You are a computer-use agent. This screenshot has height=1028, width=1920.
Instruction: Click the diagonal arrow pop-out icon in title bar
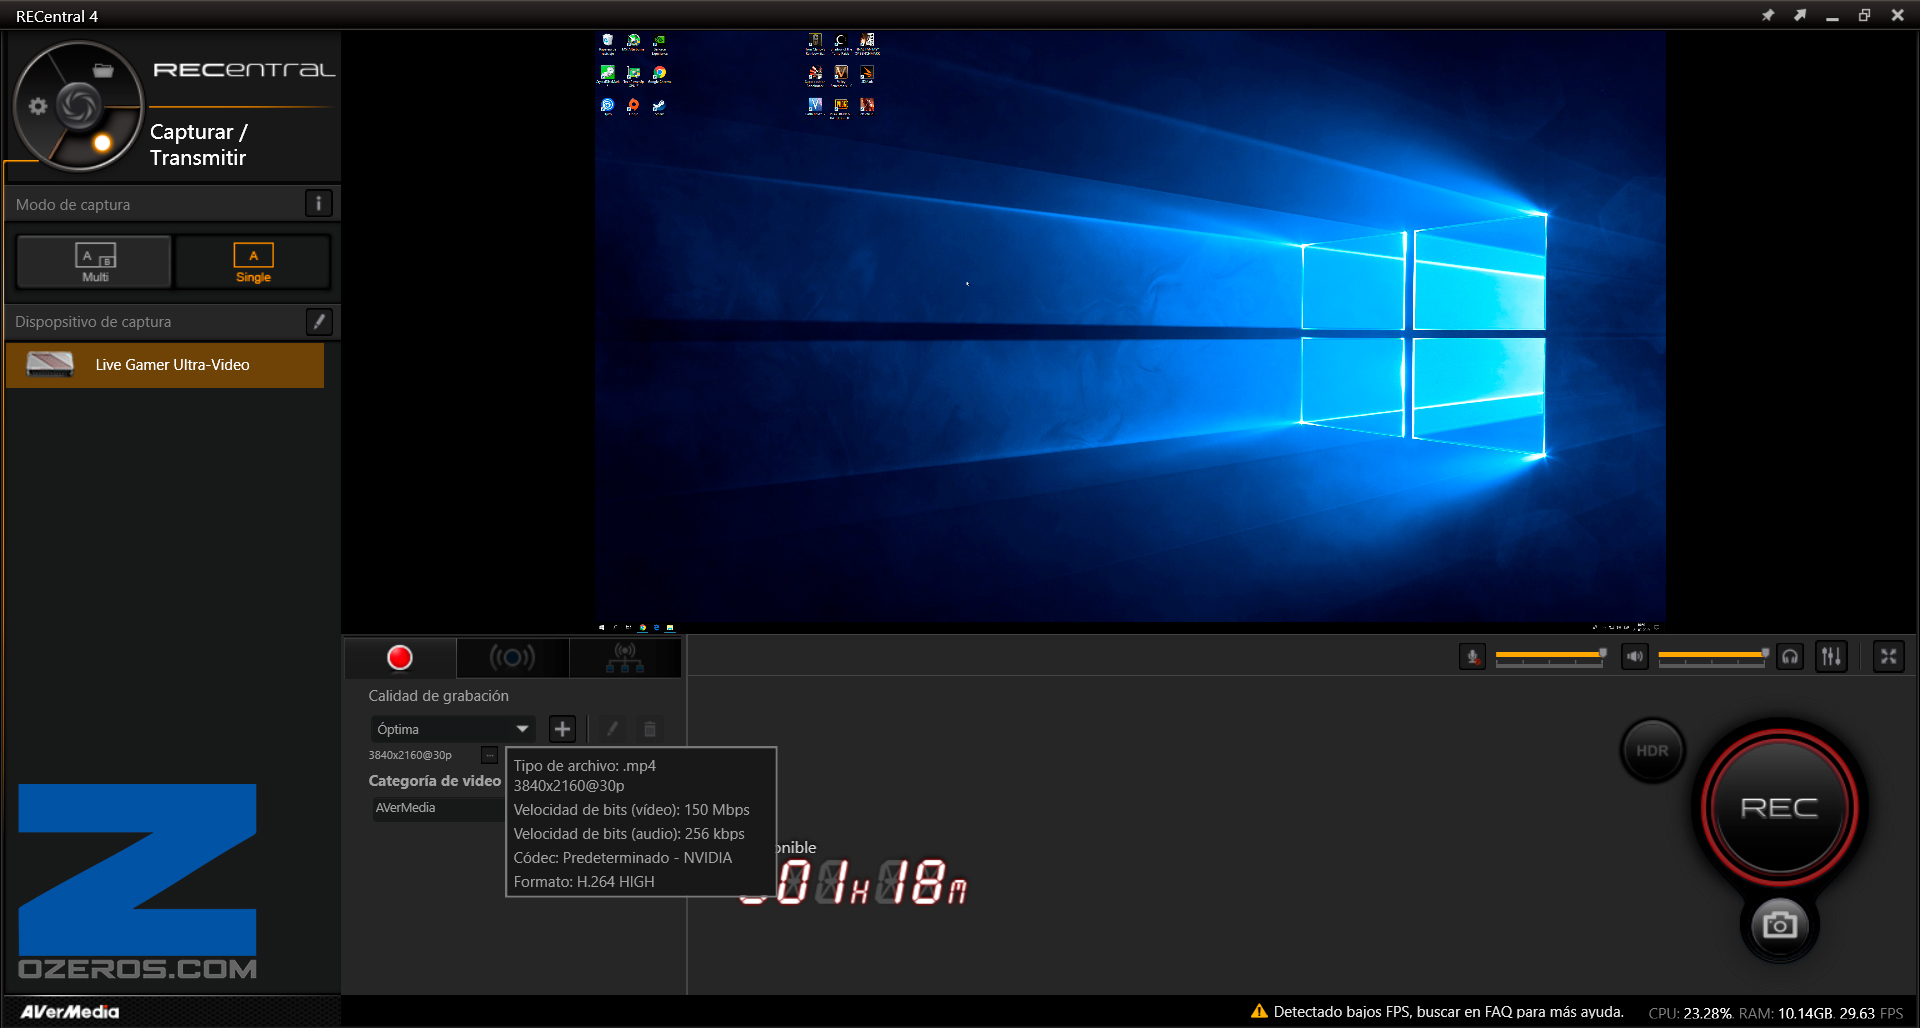coord(1800,15)
